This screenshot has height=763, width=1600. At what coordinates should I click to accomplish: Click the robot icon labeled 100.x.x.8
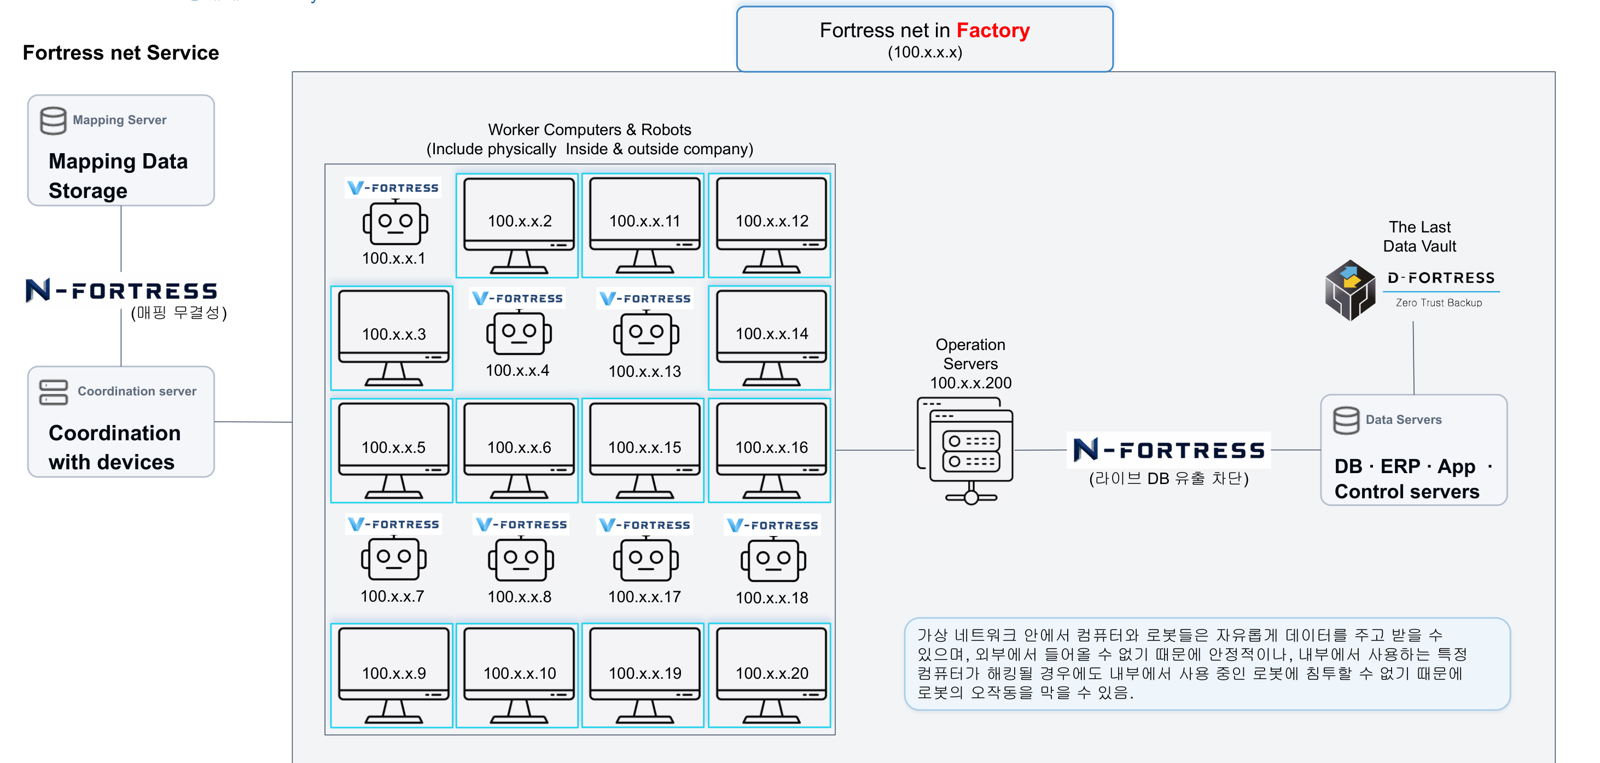[x=520, y=559]
